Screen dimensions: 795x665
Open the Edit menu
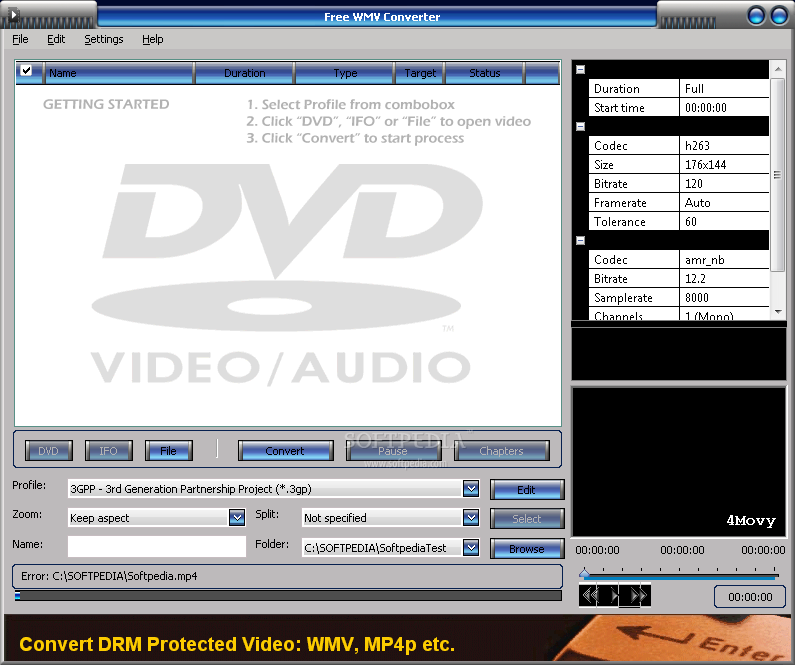(56, 39)
